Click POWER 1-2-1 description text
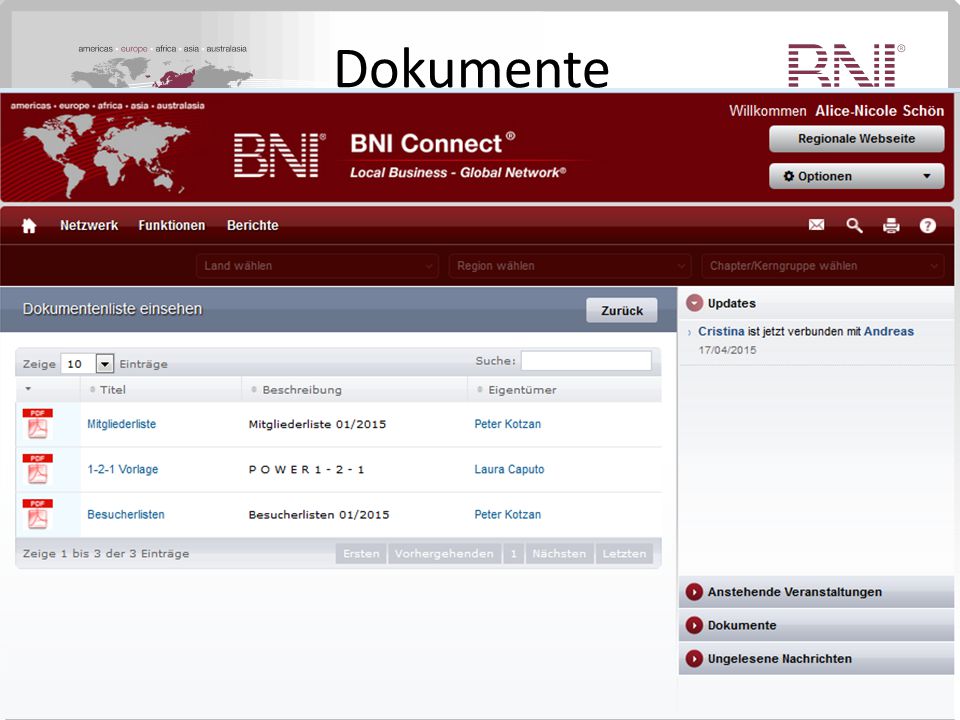This screenshot has height=720, width=960. click(x=306, y=470)
